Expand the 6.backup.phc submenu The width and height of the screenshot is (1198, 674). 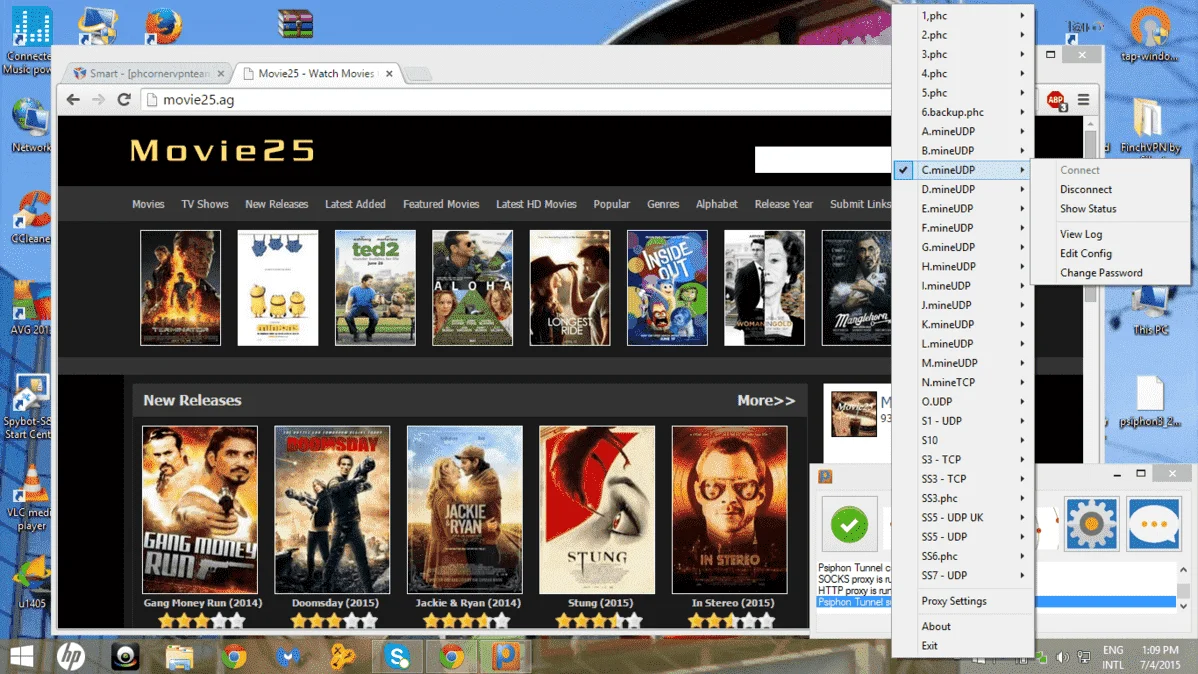pyautogui.click(x=963, y=112)
